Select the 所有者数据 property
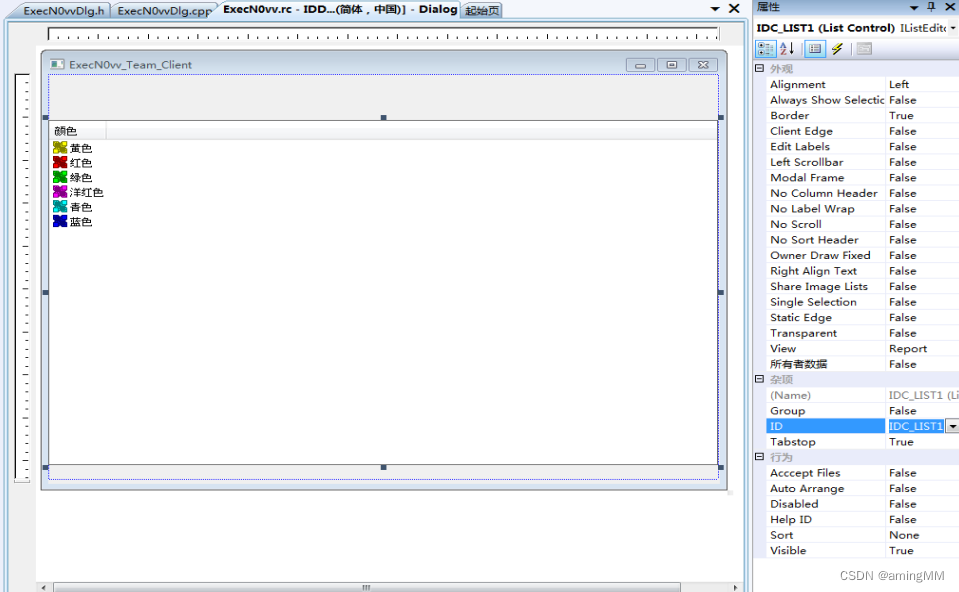This screenshot has width=959, height=592. tap(862, 364)
